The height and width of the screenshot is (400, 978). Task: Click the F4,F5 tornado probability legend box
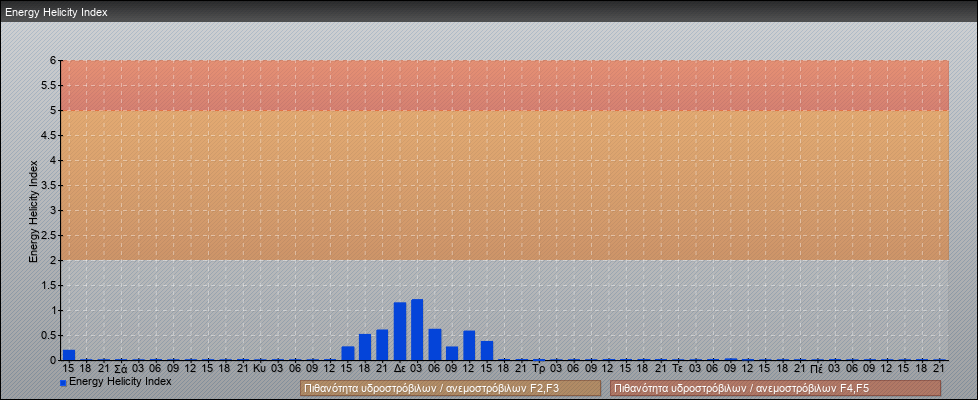(775, 388)
